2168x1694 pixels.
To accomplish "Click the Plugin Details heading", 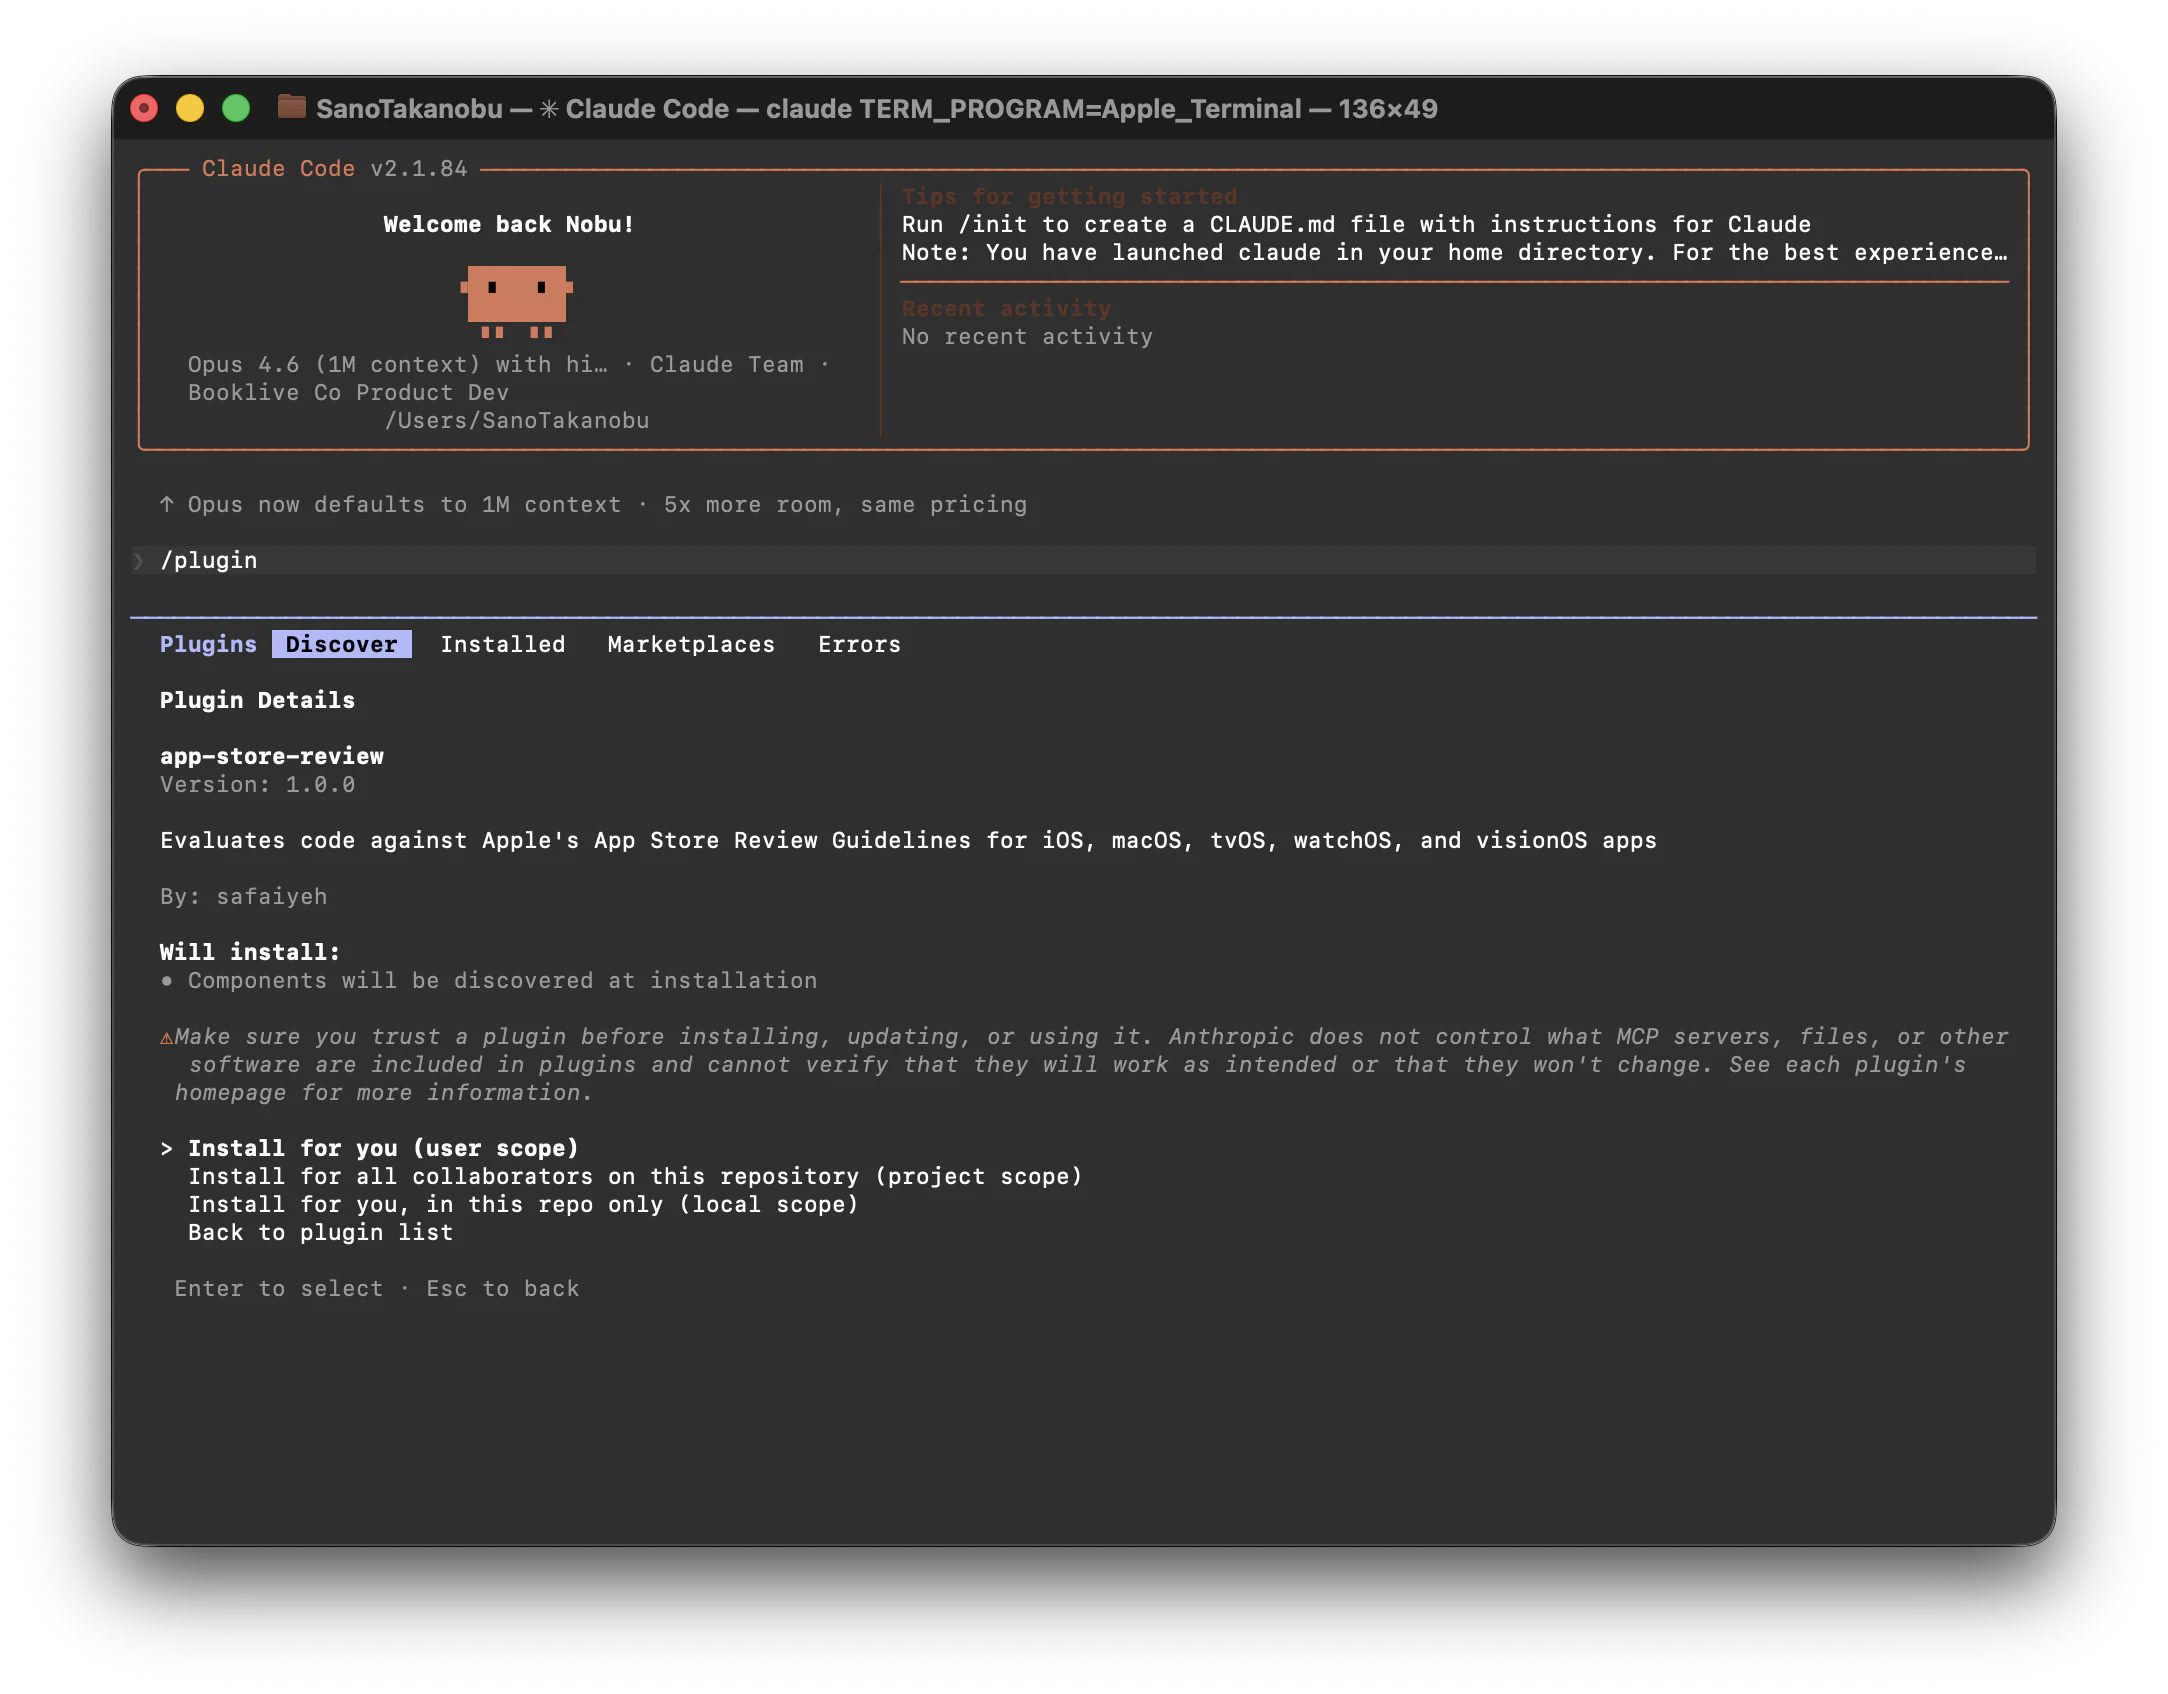I will click(x=257, y=700).
